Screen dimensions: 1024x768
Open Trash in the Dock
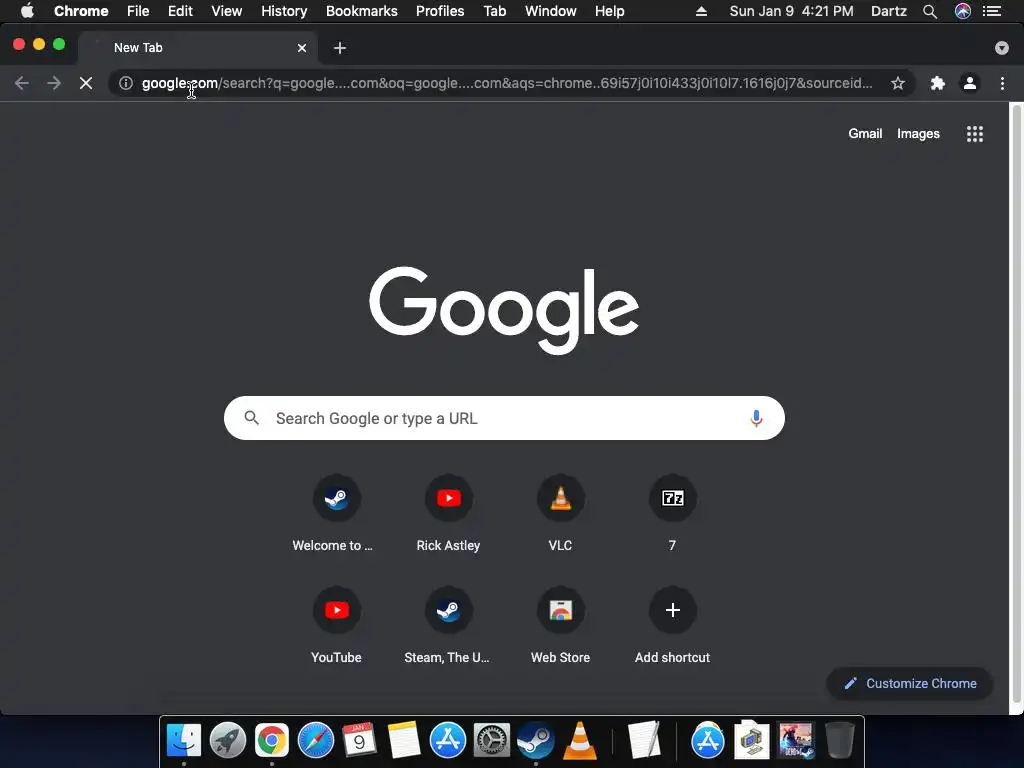coord(840,741)
